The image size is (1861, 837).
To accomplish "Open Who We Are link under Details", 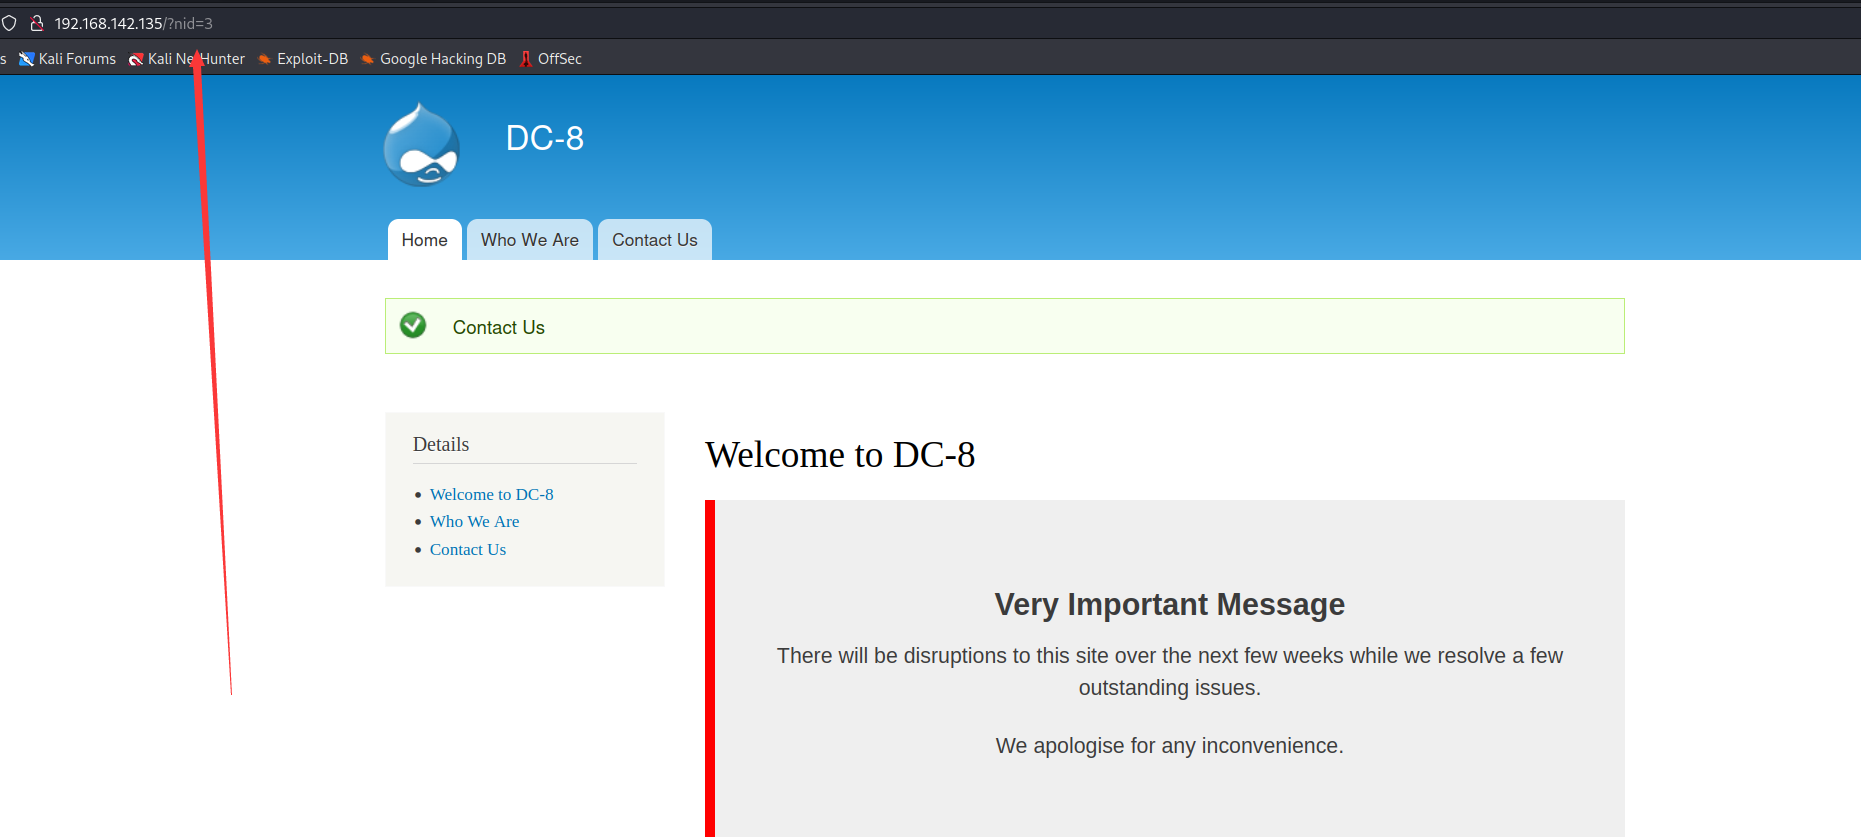I will coord(474,521).
